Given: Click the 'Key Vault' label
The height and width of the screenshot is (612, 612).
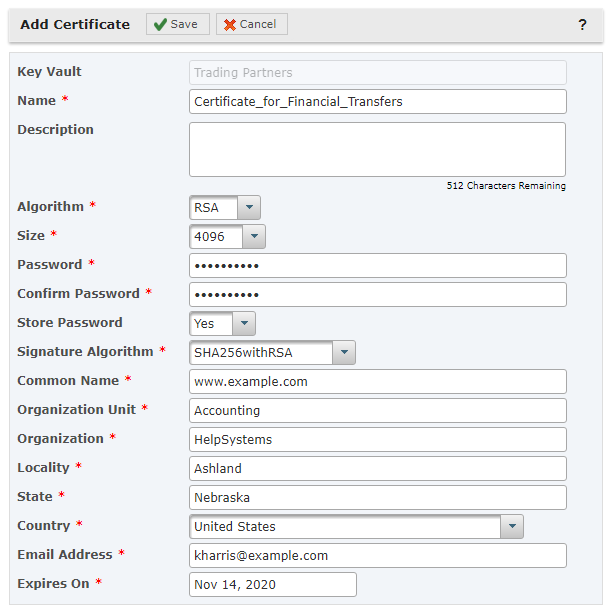Looking at the screenshot, I should coord(49,71).
